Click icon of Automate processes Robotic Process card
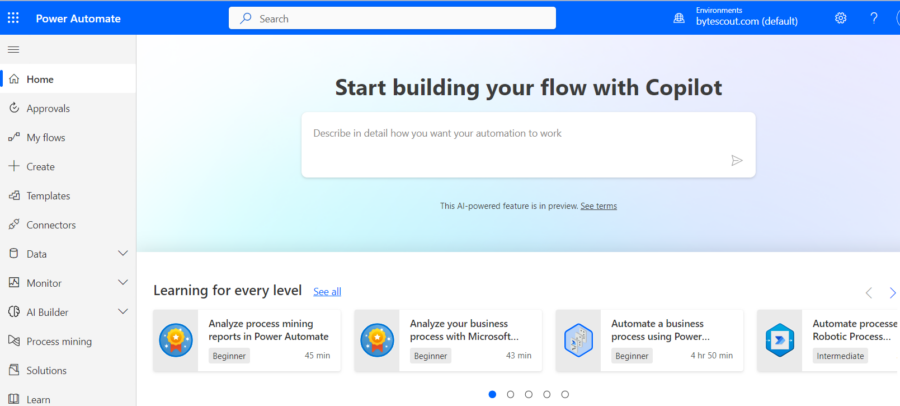 click(x=779, y=341)
